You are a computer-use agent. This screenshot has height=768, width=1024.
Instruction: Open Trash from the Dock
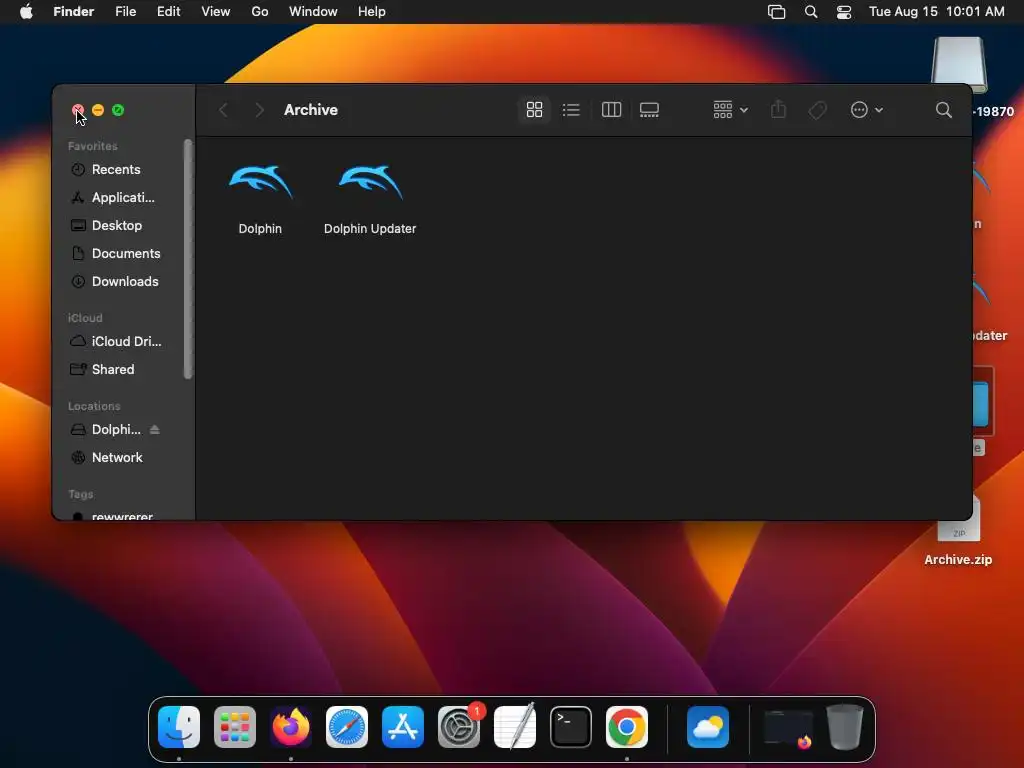pyautogui.click(x=845, y=727)
